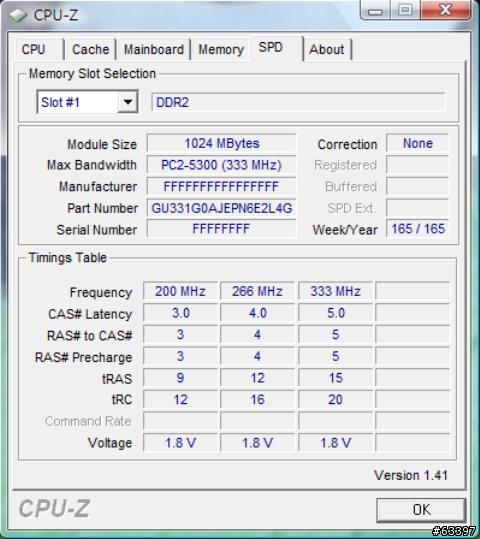Minimize the CPU-Z window
Screen dimensions: 480x539
375,10
